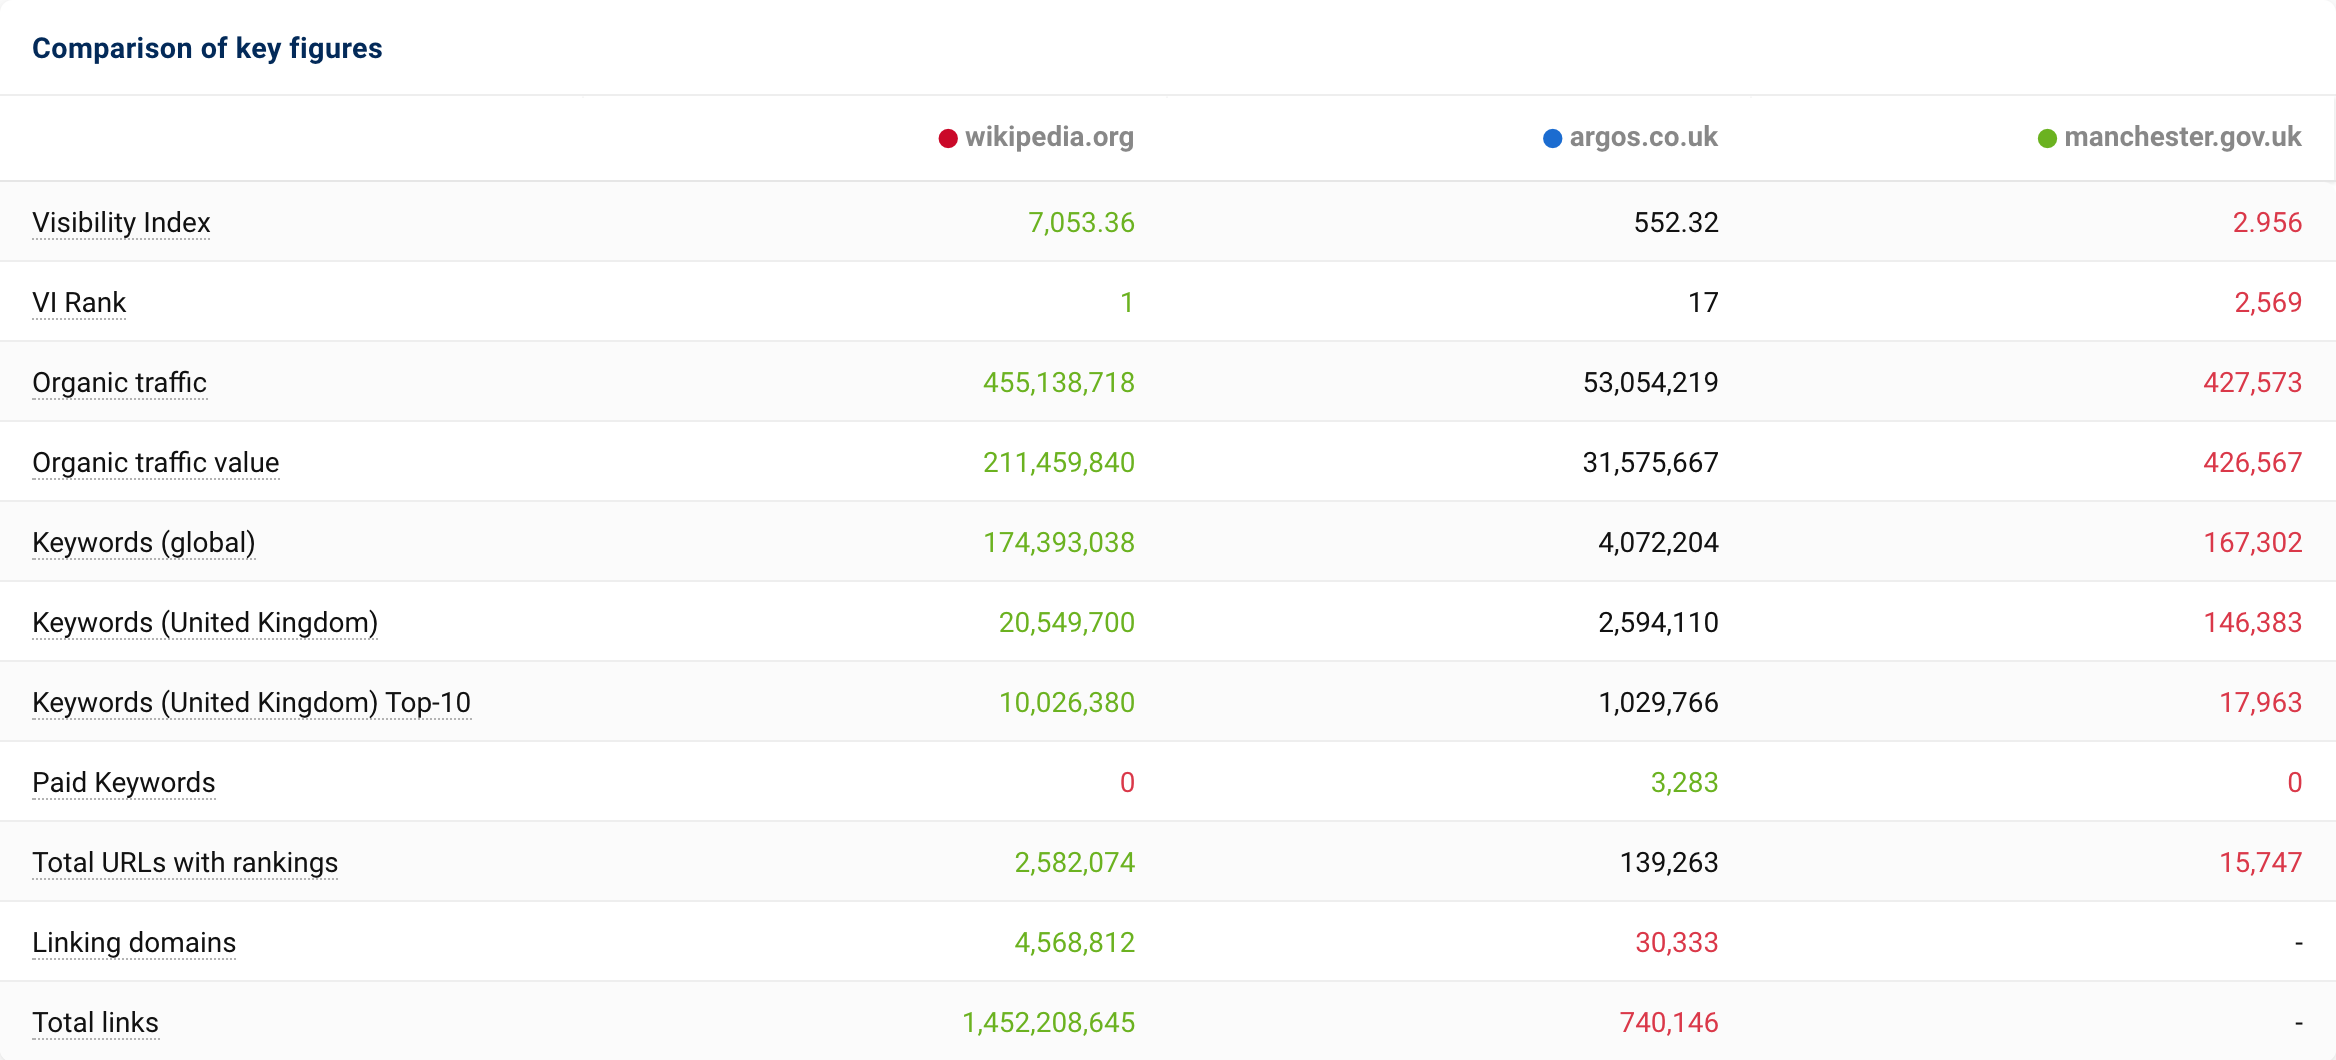Click global keywords value 167,302
The height and width of the screenshot is (1060, 2336).
2253,542
